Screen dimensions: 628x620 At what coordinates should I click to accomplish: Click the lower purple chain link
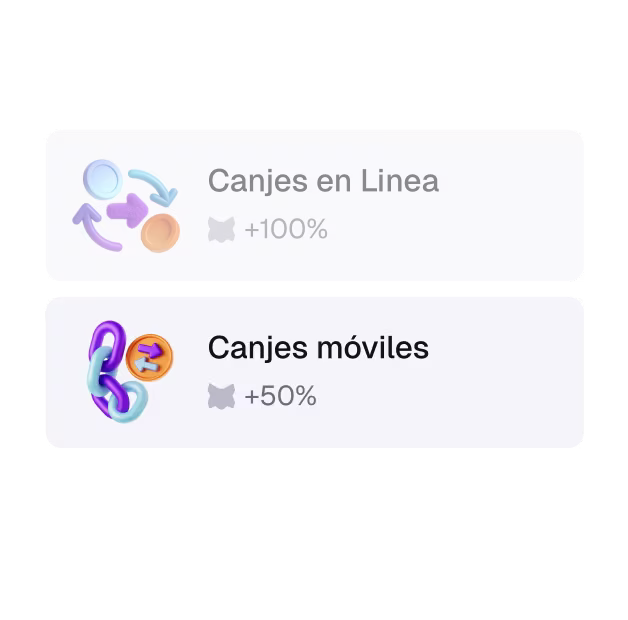109,395
